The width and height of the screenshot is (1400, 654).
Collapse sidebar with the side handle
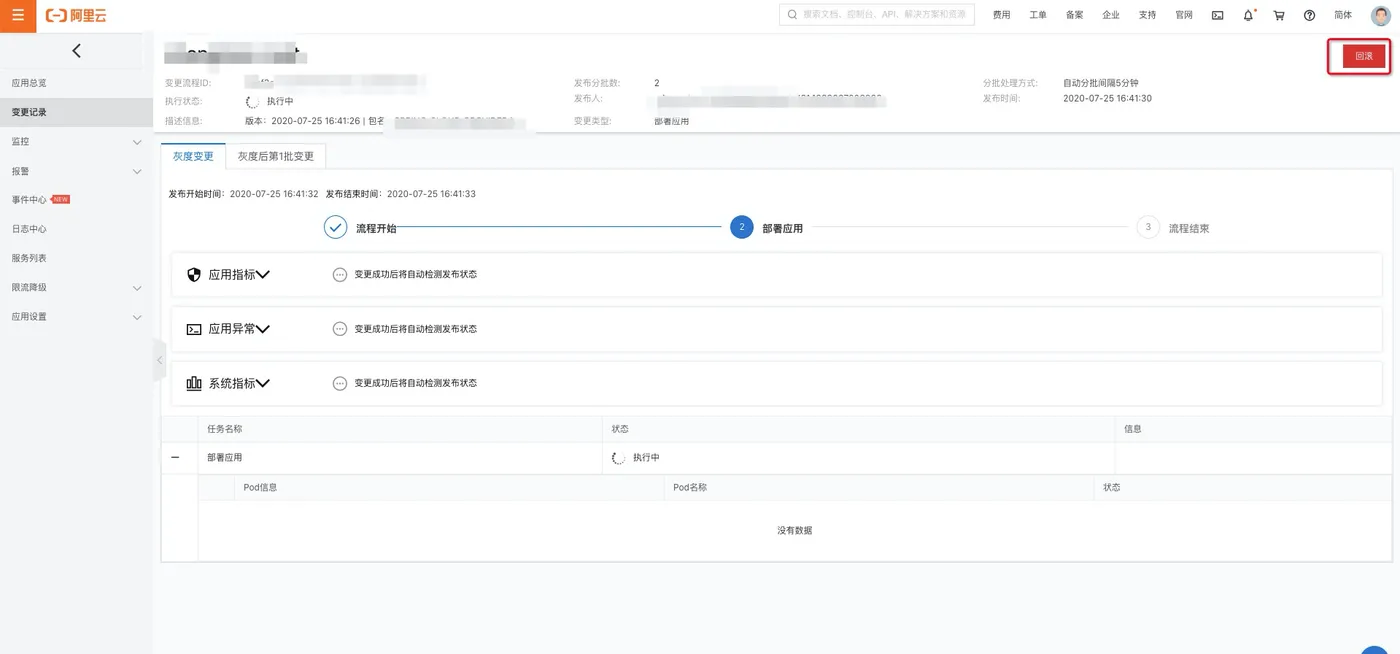(x=159, y=360)
